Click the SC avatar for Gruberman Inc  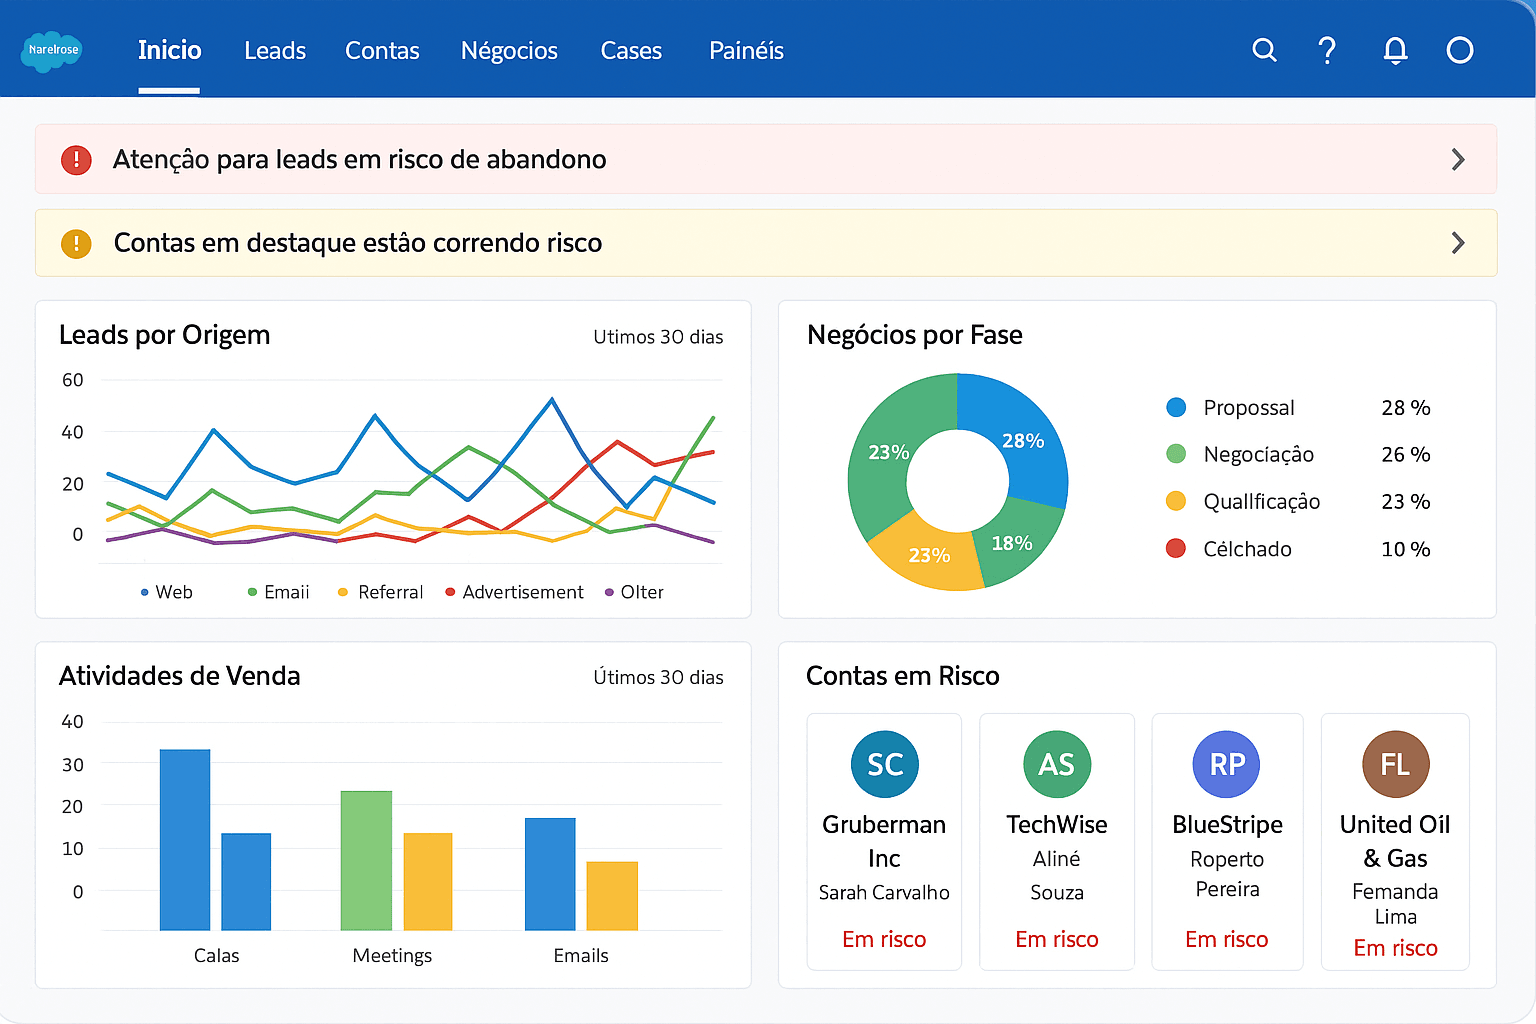pos(884,764)
